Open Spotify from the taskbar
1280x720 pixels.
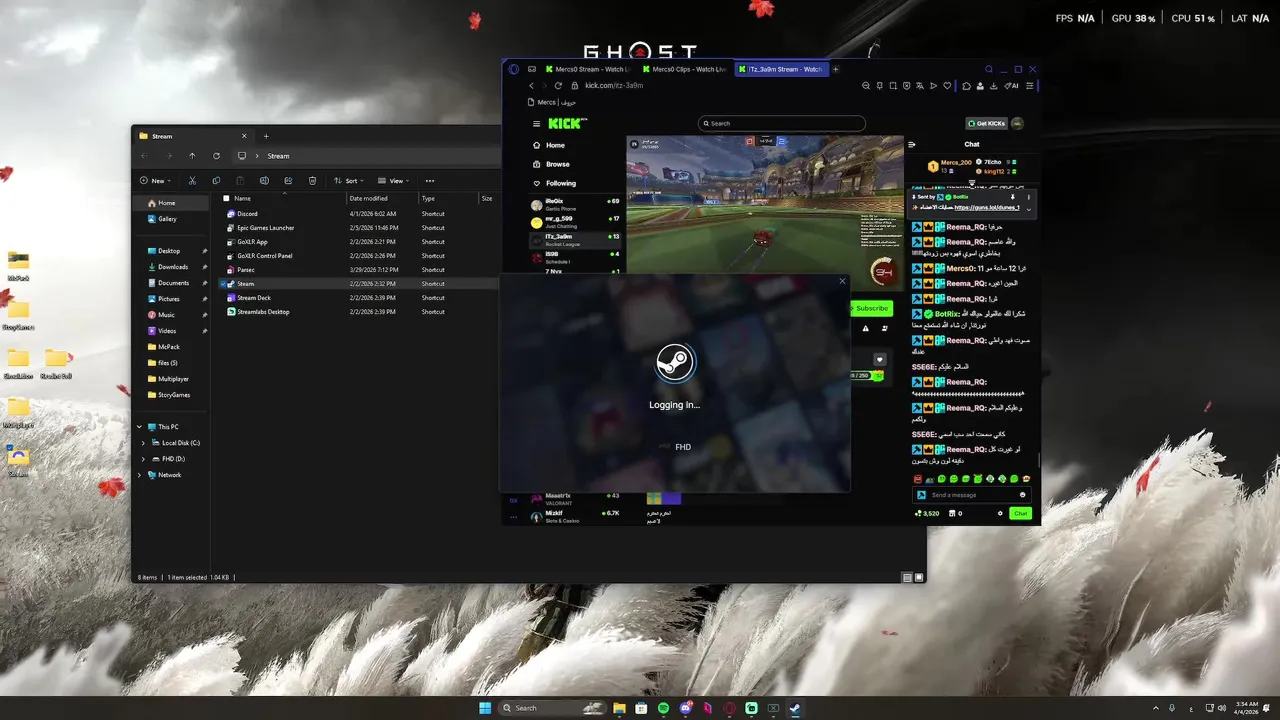tap(664, 708)
